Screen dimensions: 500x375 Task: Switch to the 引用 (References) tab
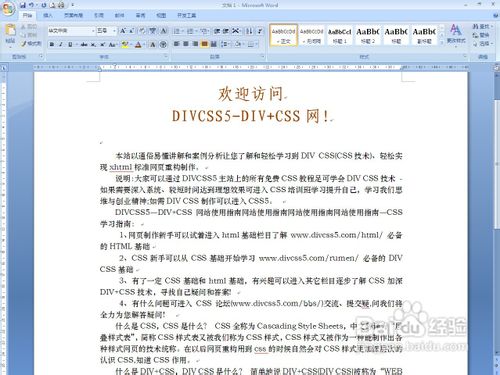click(99, 15)
